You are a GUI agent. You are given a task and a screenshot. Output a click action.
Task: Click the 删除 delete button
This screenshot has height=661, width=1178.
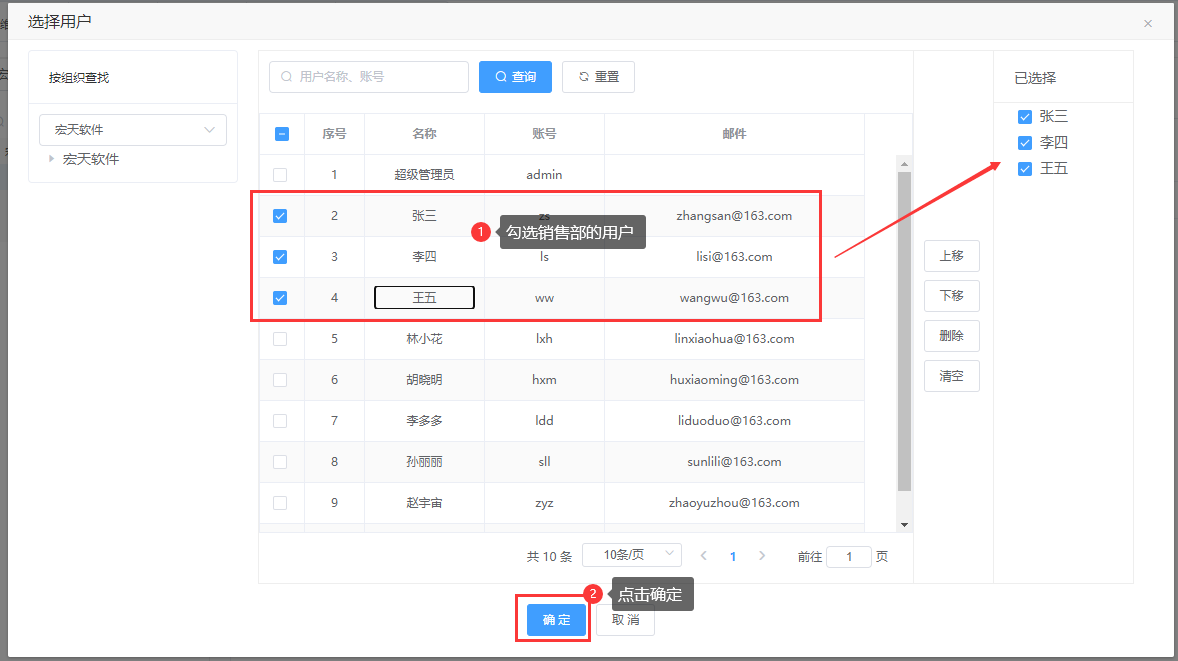(x=951, y=336)
